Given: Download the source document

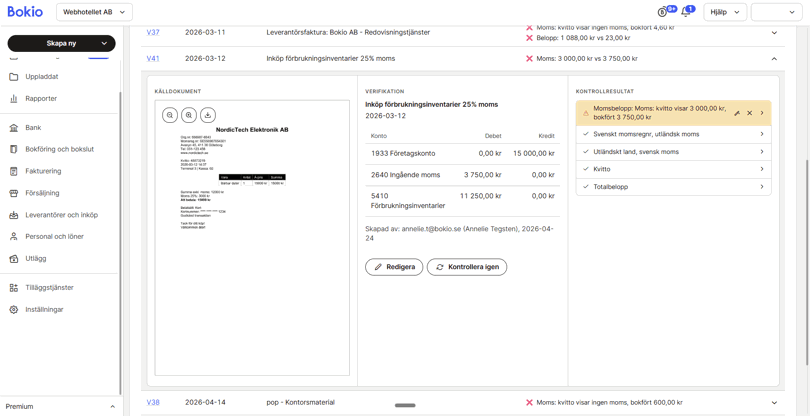Looking at the screenshot, I should pos(208,115).
